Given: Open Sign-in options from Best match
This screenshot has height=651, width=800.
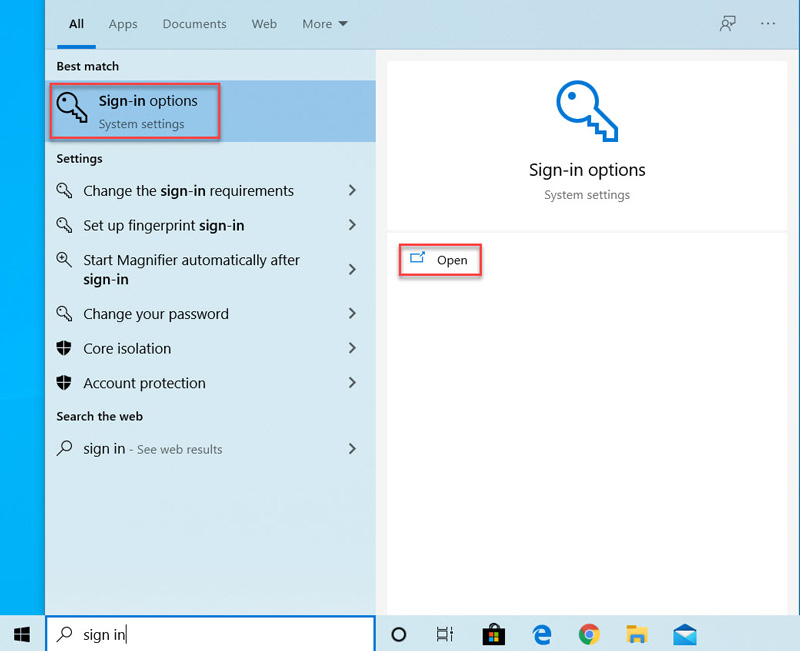Looking at the screenshot, I should [134, 110].
